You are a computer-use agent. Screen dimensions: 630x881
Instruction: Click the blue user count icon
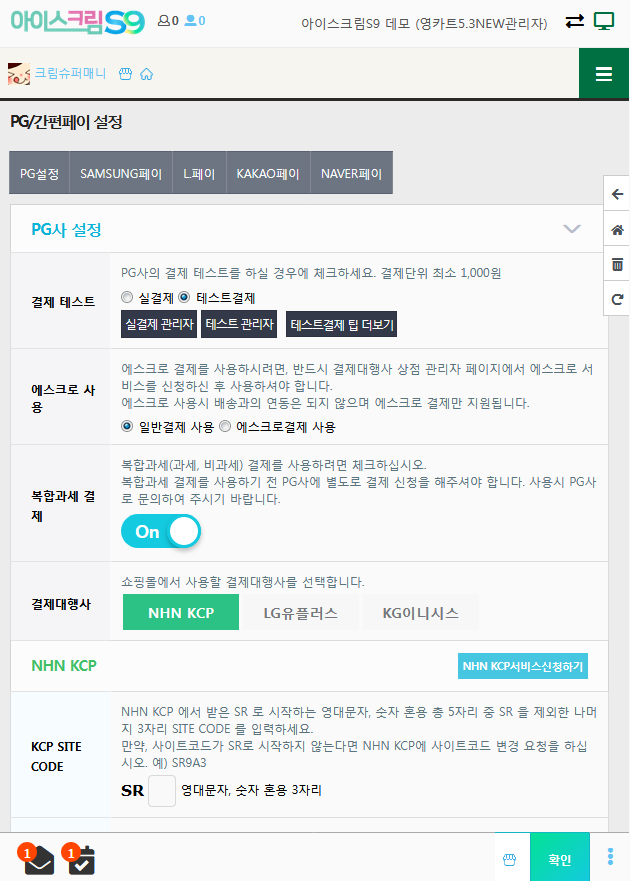click(x=191, y=21)
